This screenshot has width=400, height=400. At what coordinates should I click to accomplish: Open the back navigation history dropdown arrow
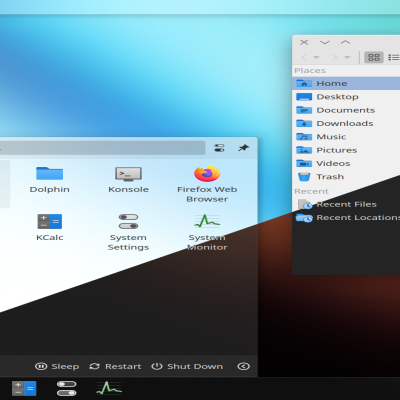[316, 57]
